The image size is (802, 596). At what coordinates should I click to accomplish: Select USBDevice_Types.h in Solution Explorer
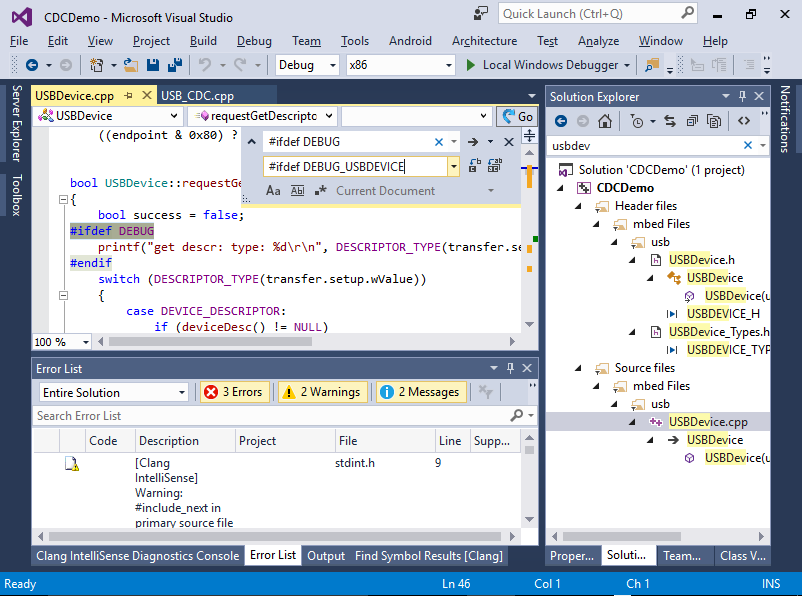coord(719,332)
